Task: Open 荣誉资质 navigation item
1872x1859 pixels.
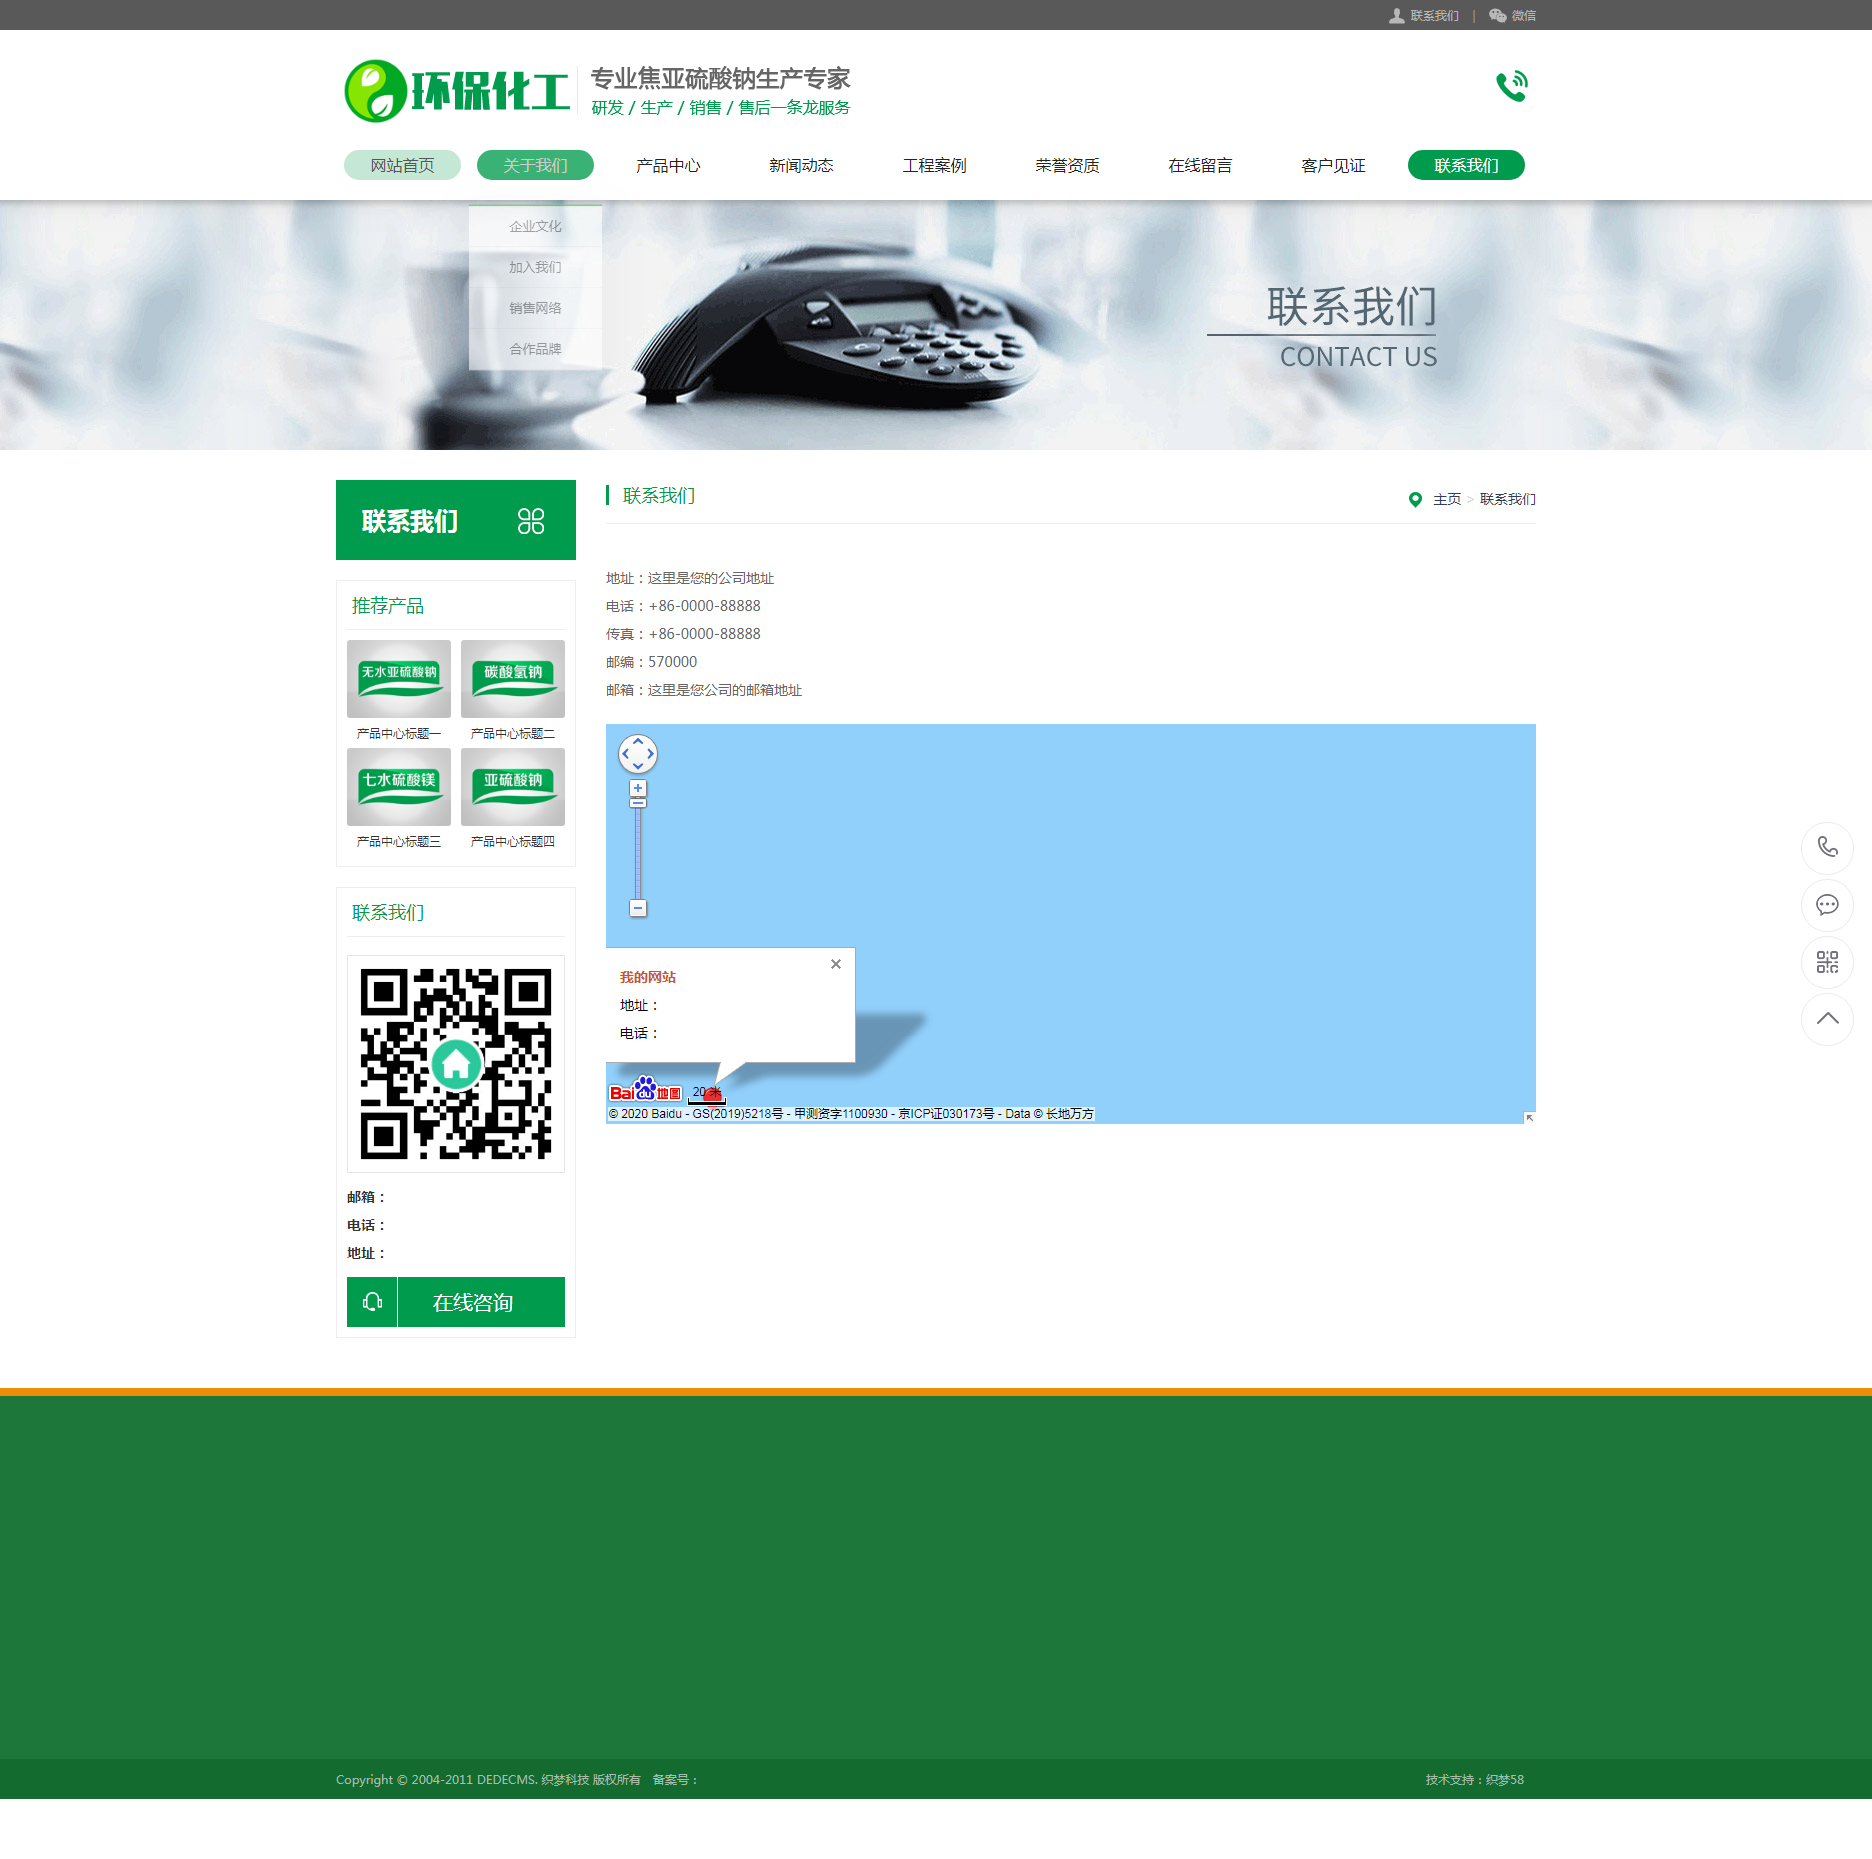Action: [x=1067, y=165]
